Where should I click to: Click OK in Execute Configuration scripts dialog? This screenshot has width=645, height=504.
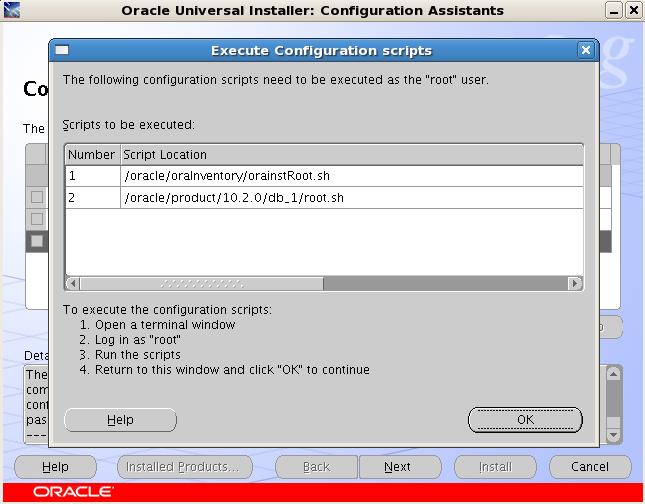tap(525, 420)
